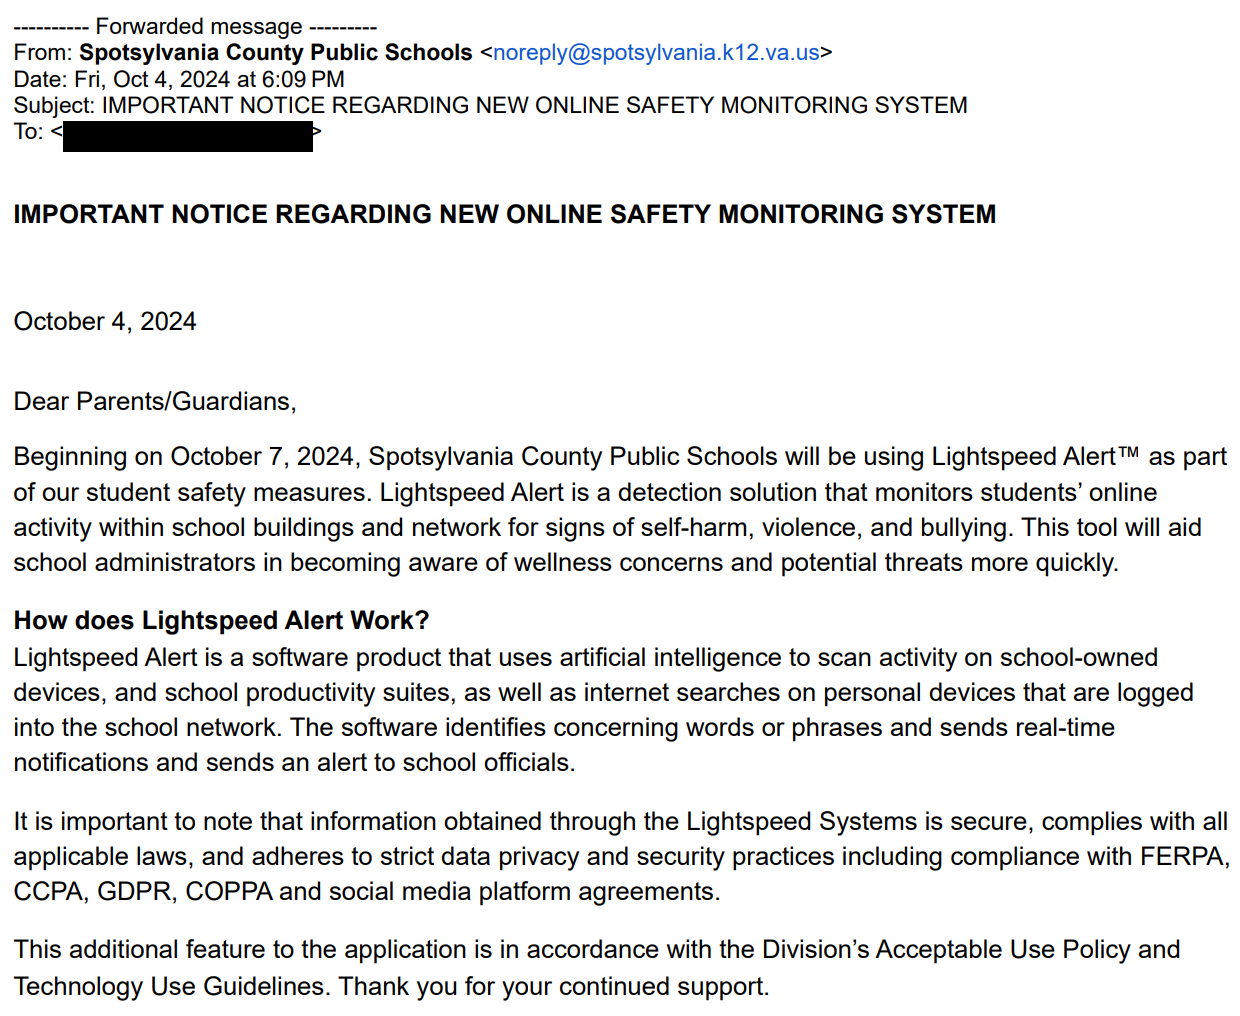Click the 'Lightspeed Alert™' trademark text
The height and width of the screenshot is (1016, 1240).
click(1035, 457)
